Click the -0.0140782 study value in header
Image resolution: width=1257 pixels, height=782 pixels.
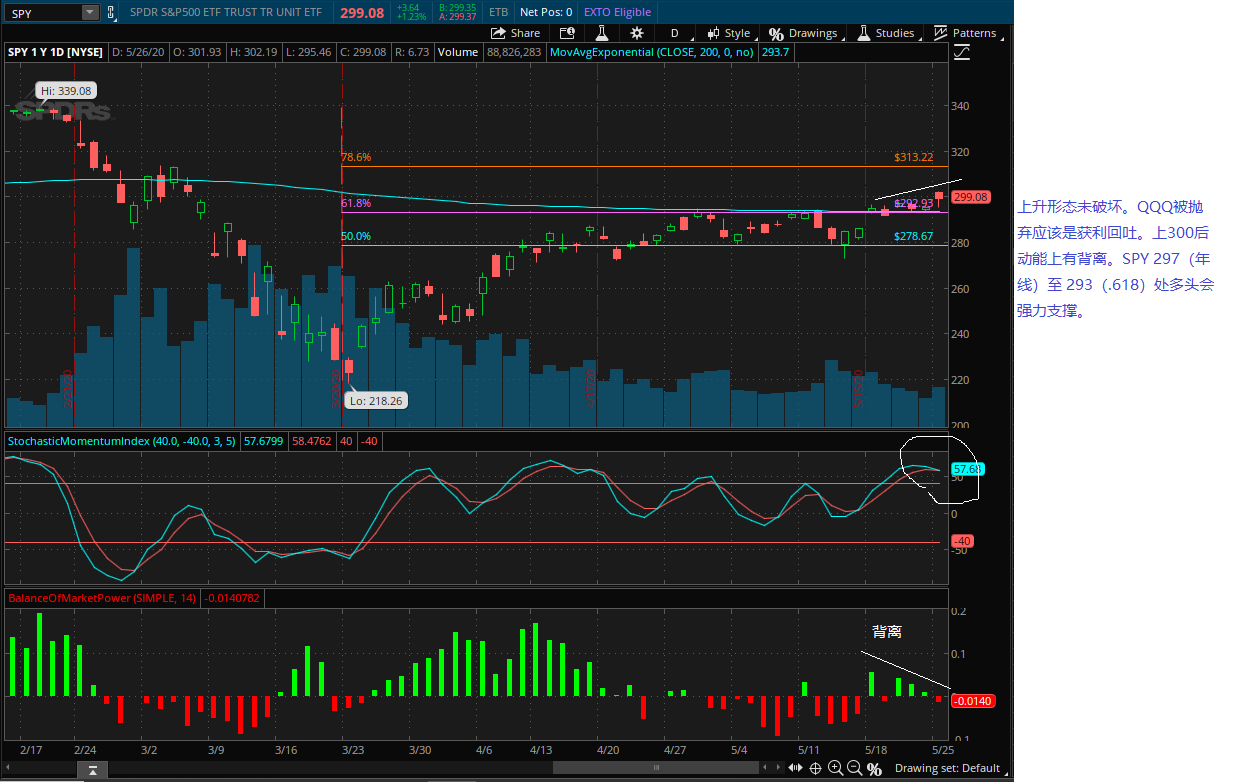(232, 598)
